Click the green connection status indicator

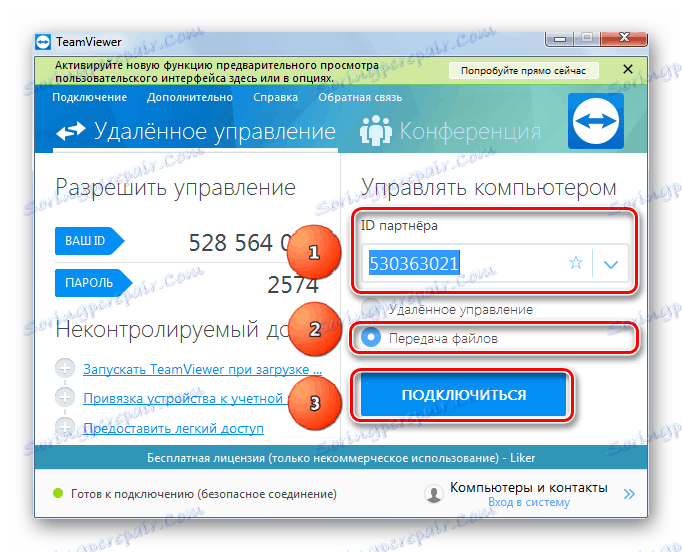[58, 493]
